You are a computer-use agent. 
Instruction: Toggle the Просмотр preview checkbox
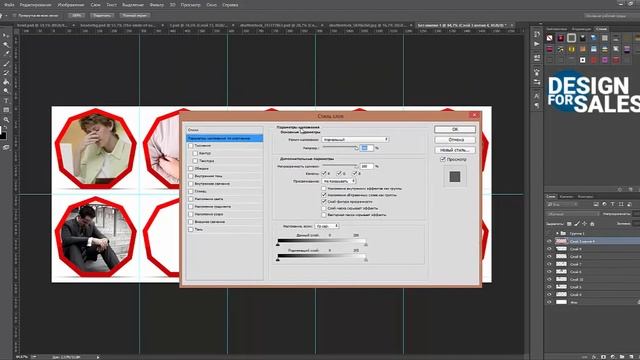443,159
